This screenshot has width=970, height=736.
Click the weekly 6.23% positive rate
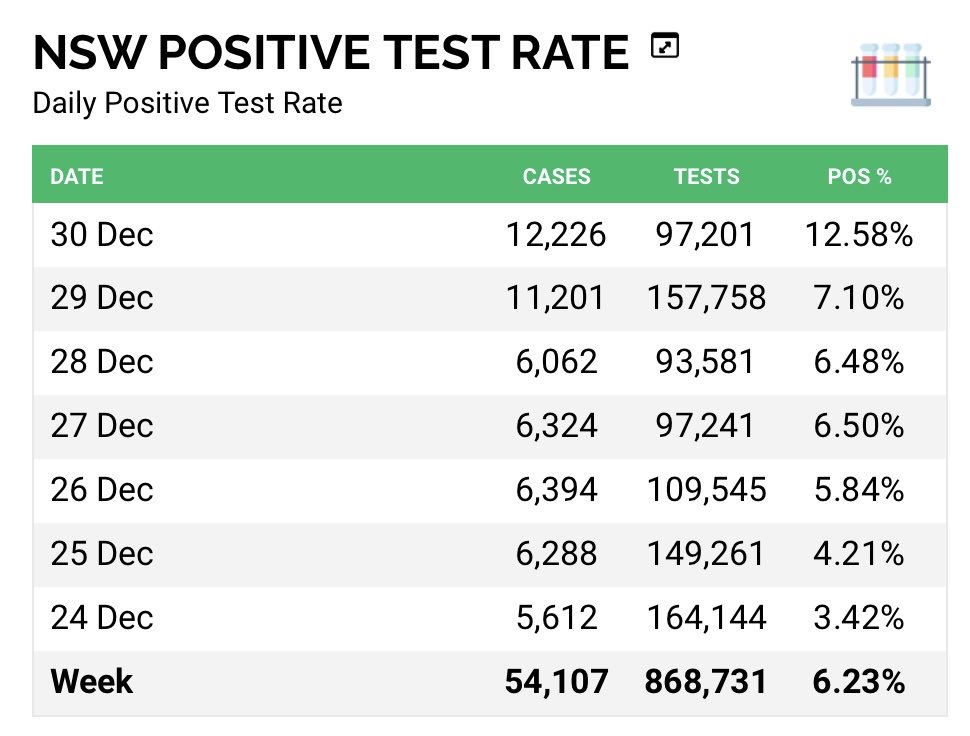tap(859, 682)
